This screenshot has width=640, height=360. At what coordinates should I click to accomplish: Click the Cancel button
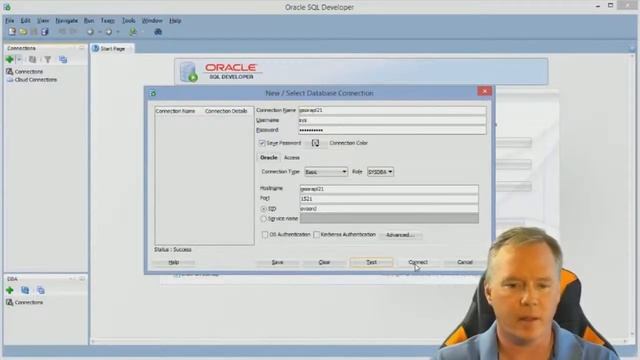(x=465, y=262)
